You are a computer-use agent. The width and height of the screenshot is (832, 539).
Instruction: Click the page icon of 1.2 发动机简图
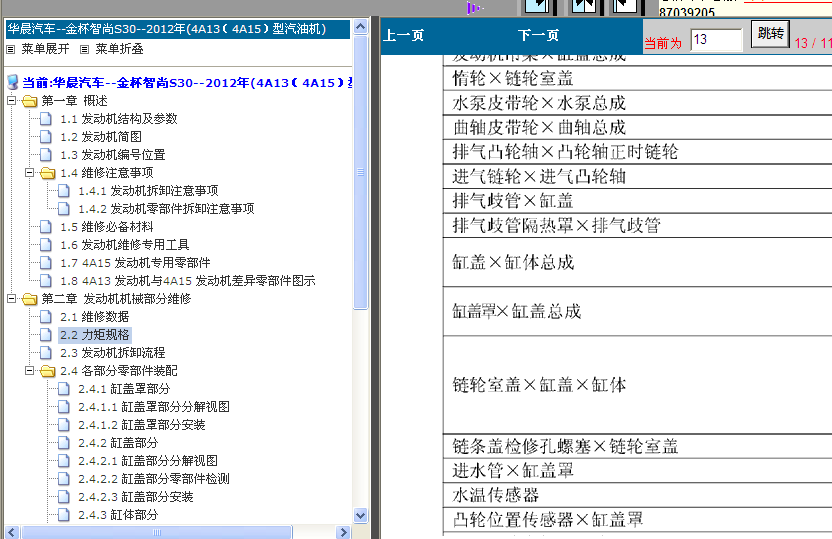click(46, 137)
